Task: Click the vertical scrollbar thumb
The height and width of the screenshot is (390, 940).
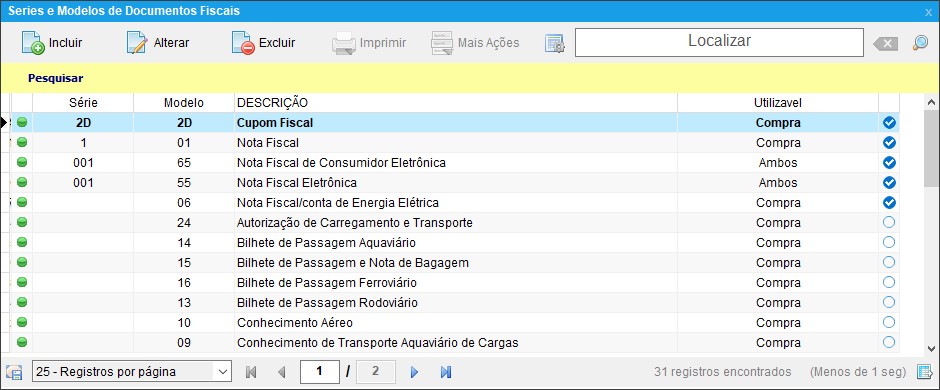Action: [x=930, y=150]
